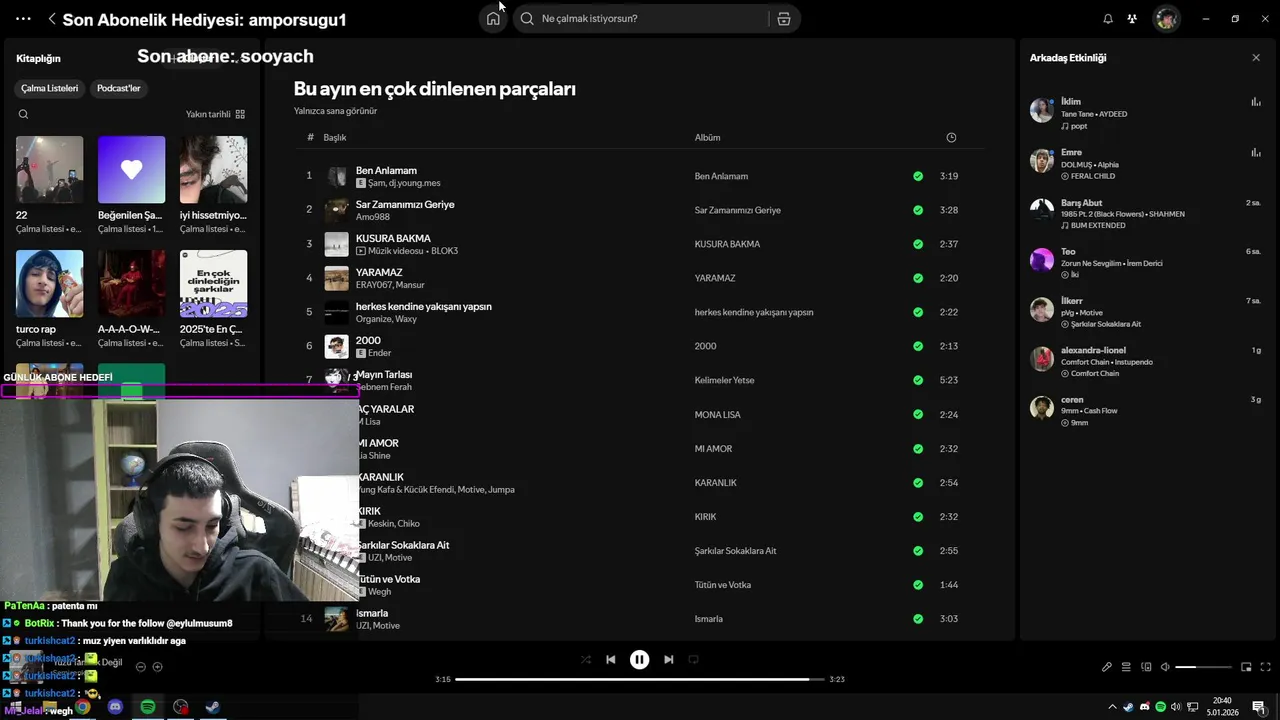Open alexandra-lionel's friend activity entry

coord(1145,361)
